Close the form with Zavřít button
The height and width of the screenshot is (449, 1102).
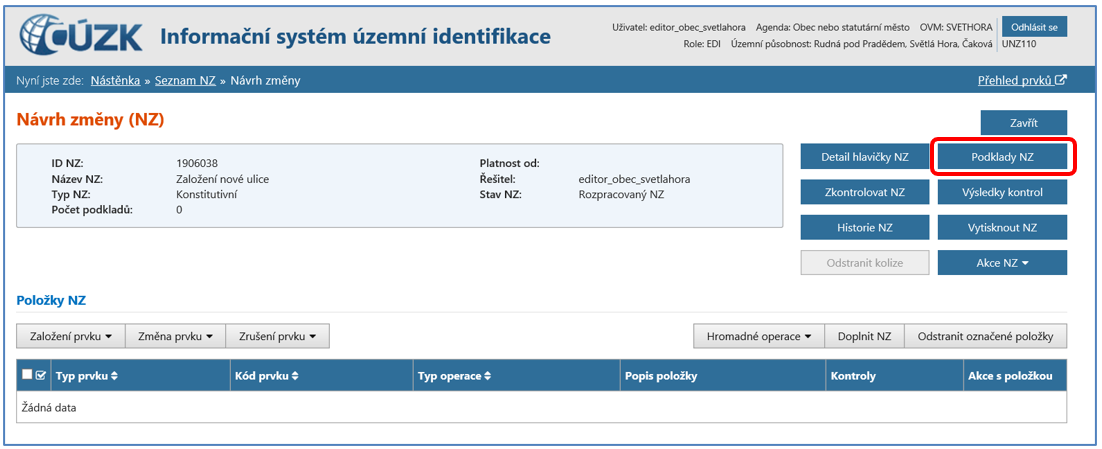point(1023,123)
